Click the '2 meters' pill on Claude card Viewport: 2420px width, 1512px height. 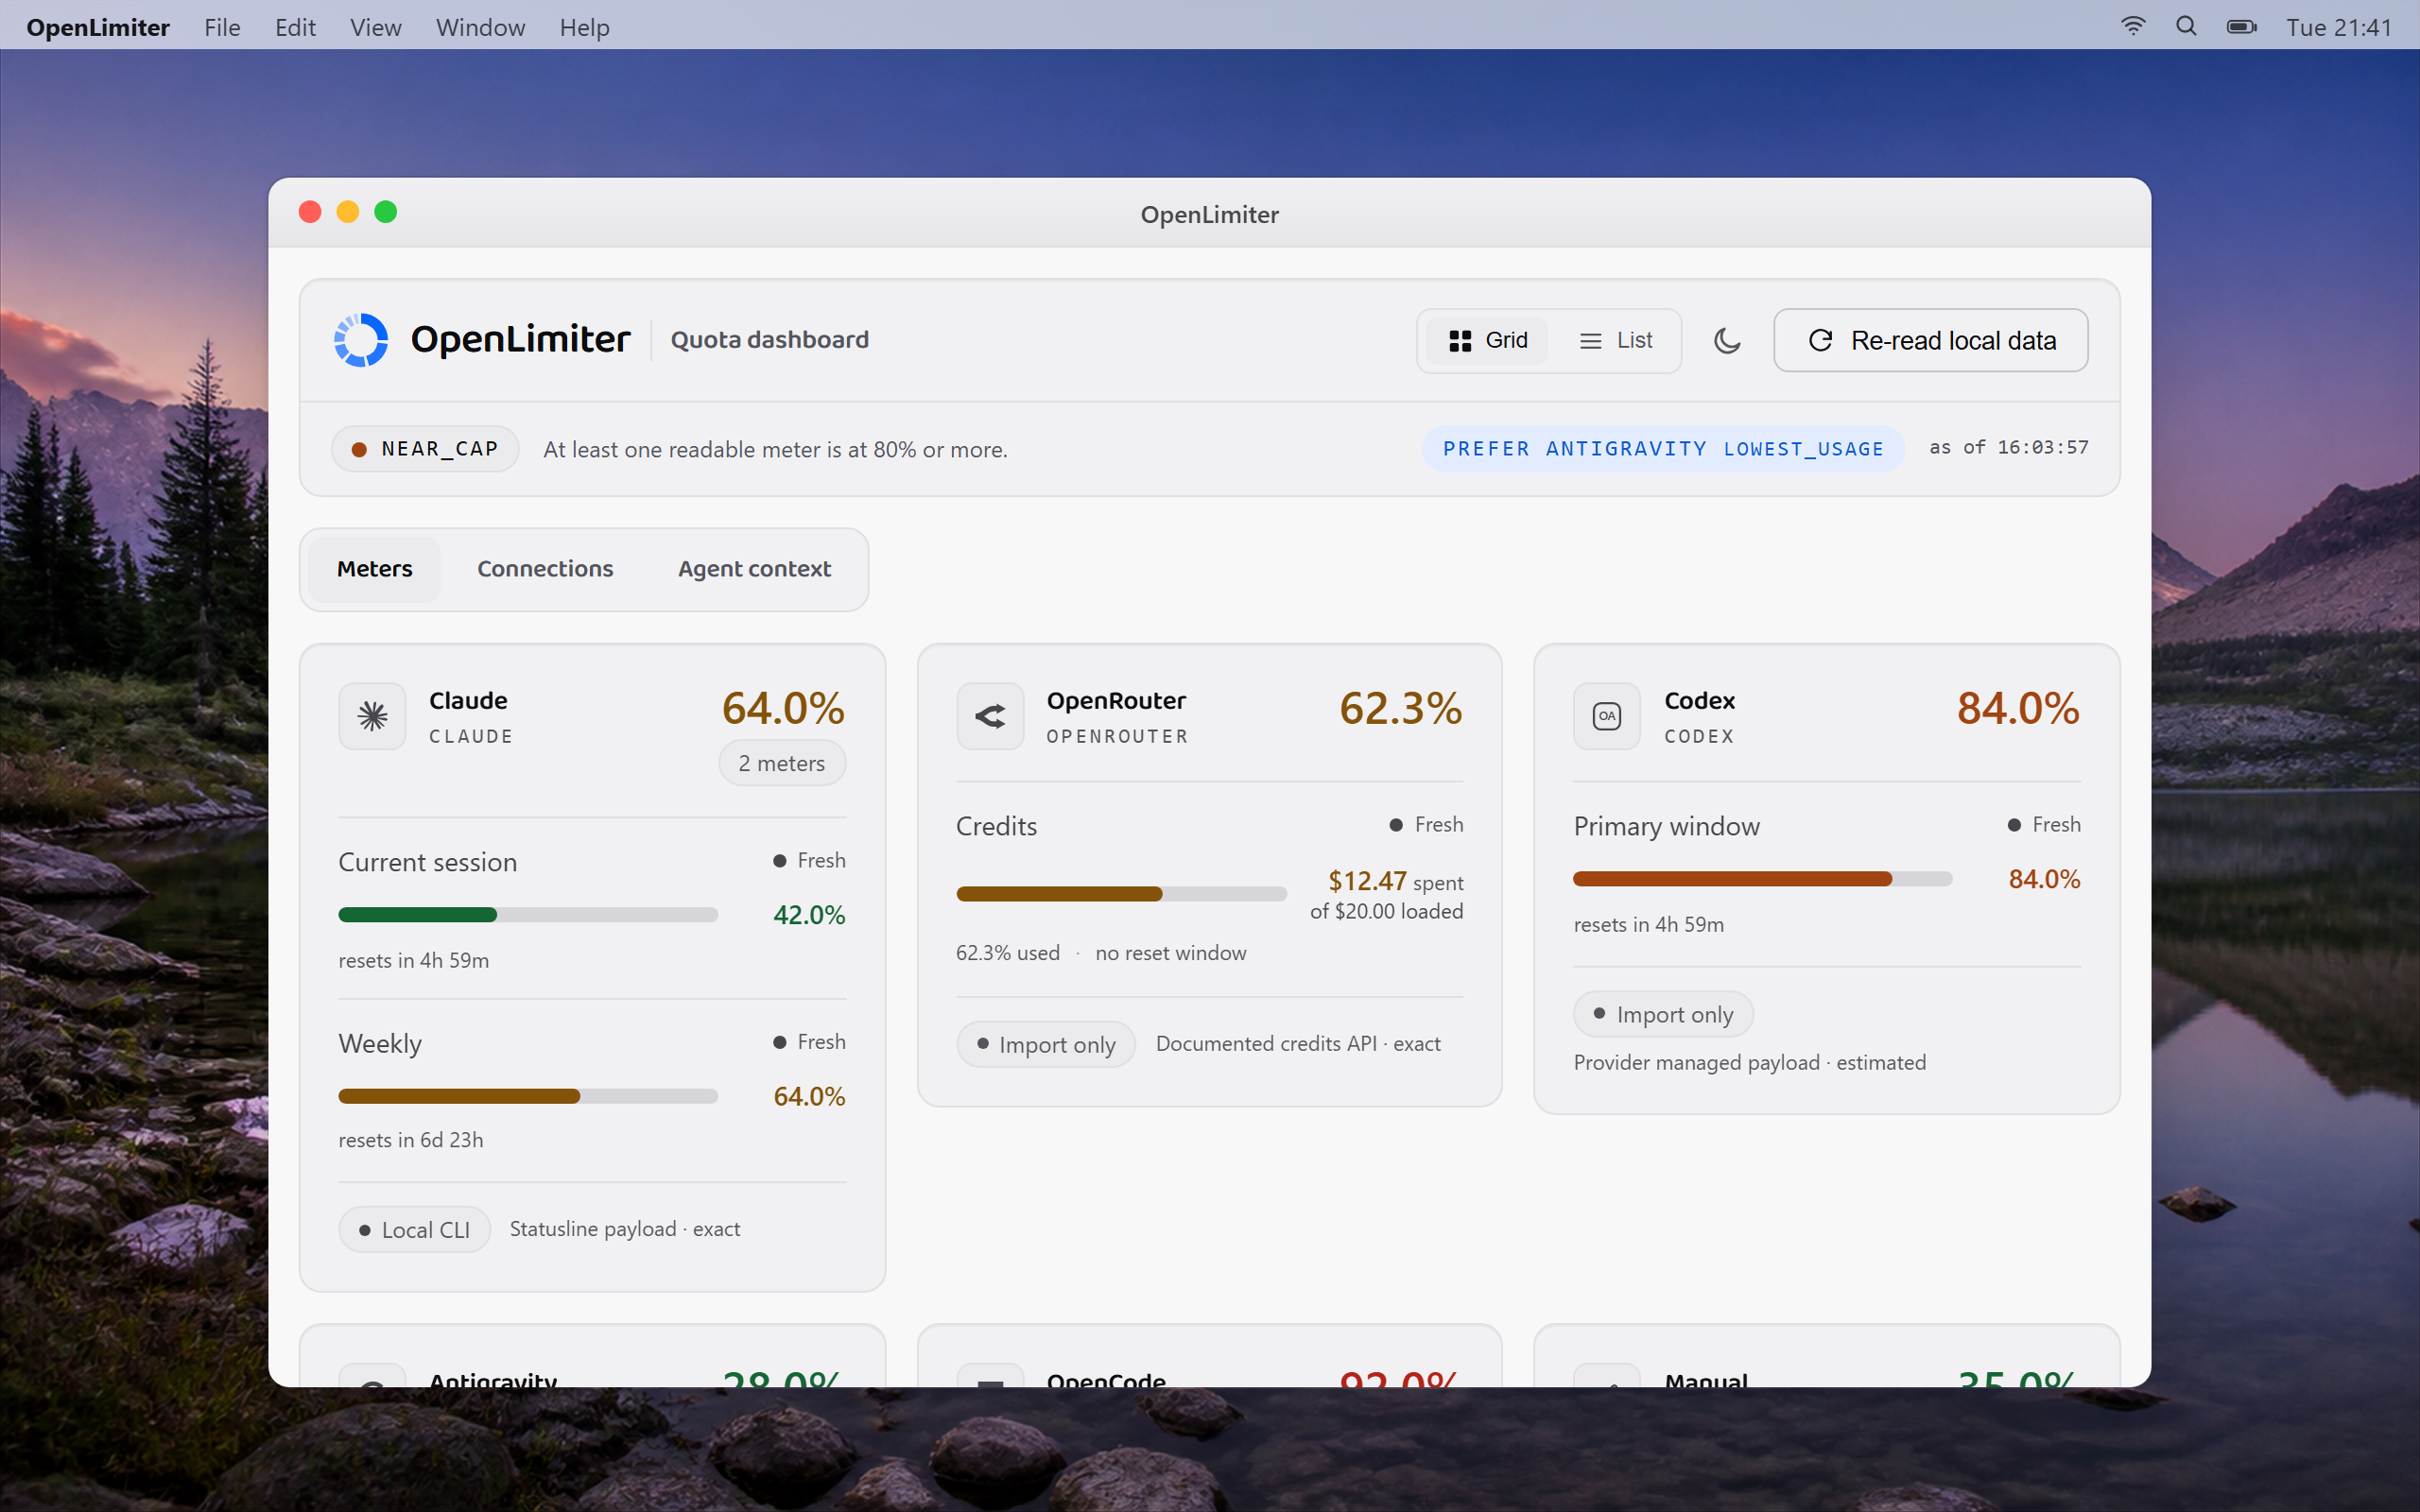point(782,764)
